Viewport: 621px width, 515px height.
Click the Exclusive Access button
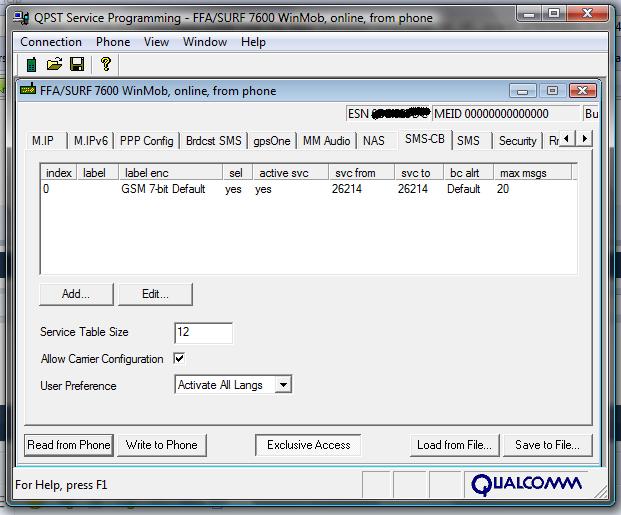click(x=308, y=445)
